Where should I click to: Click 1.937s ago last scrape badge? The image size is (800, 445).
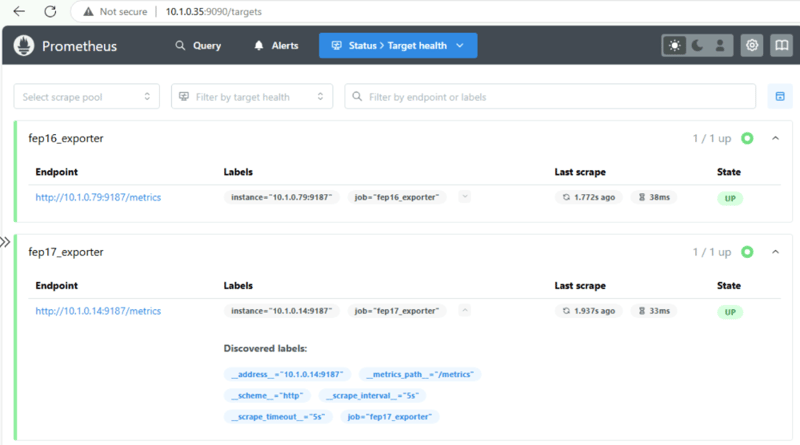pyautogui.click(x=589, y=311)
